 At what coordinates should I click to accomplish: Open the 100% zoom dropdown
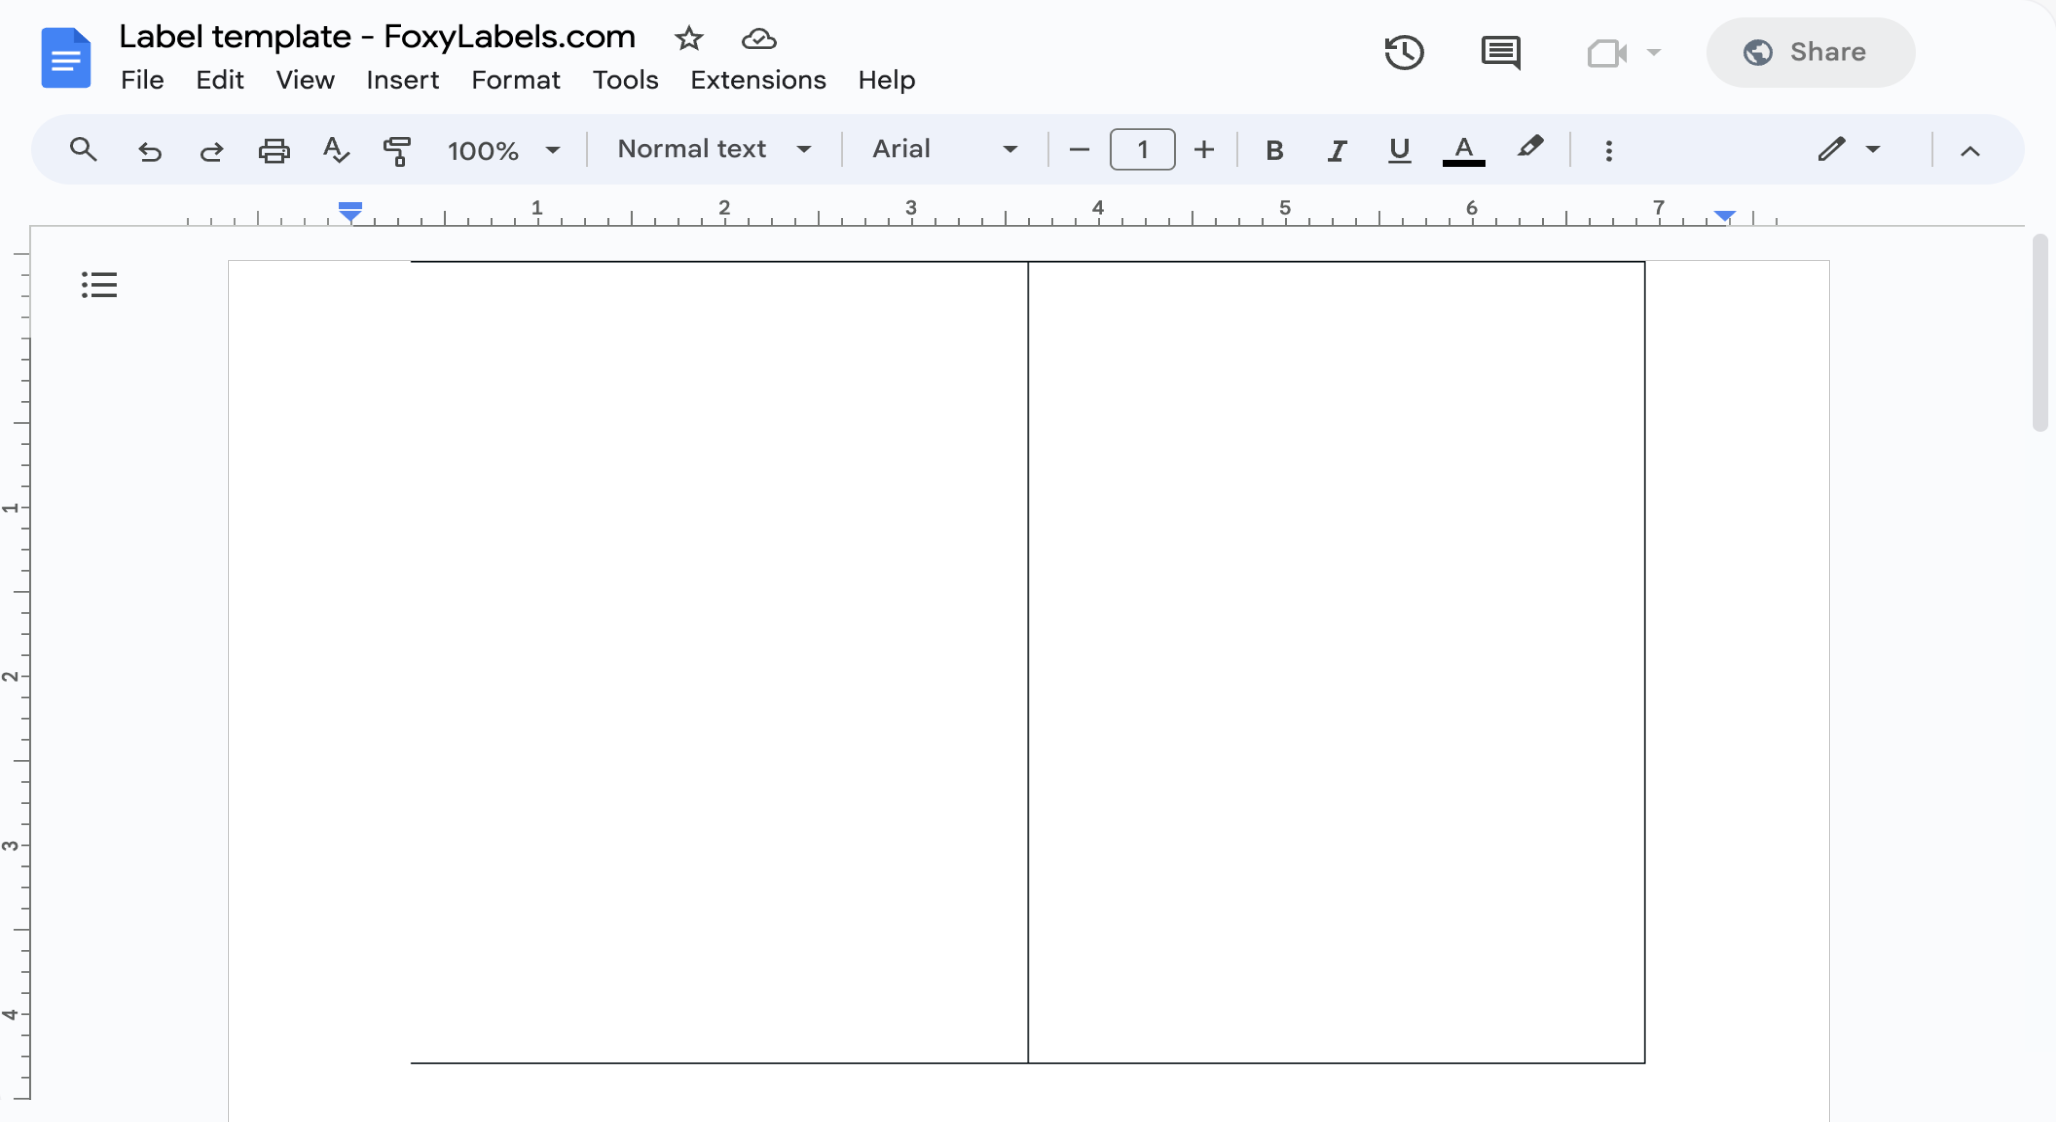click(503, 150)
